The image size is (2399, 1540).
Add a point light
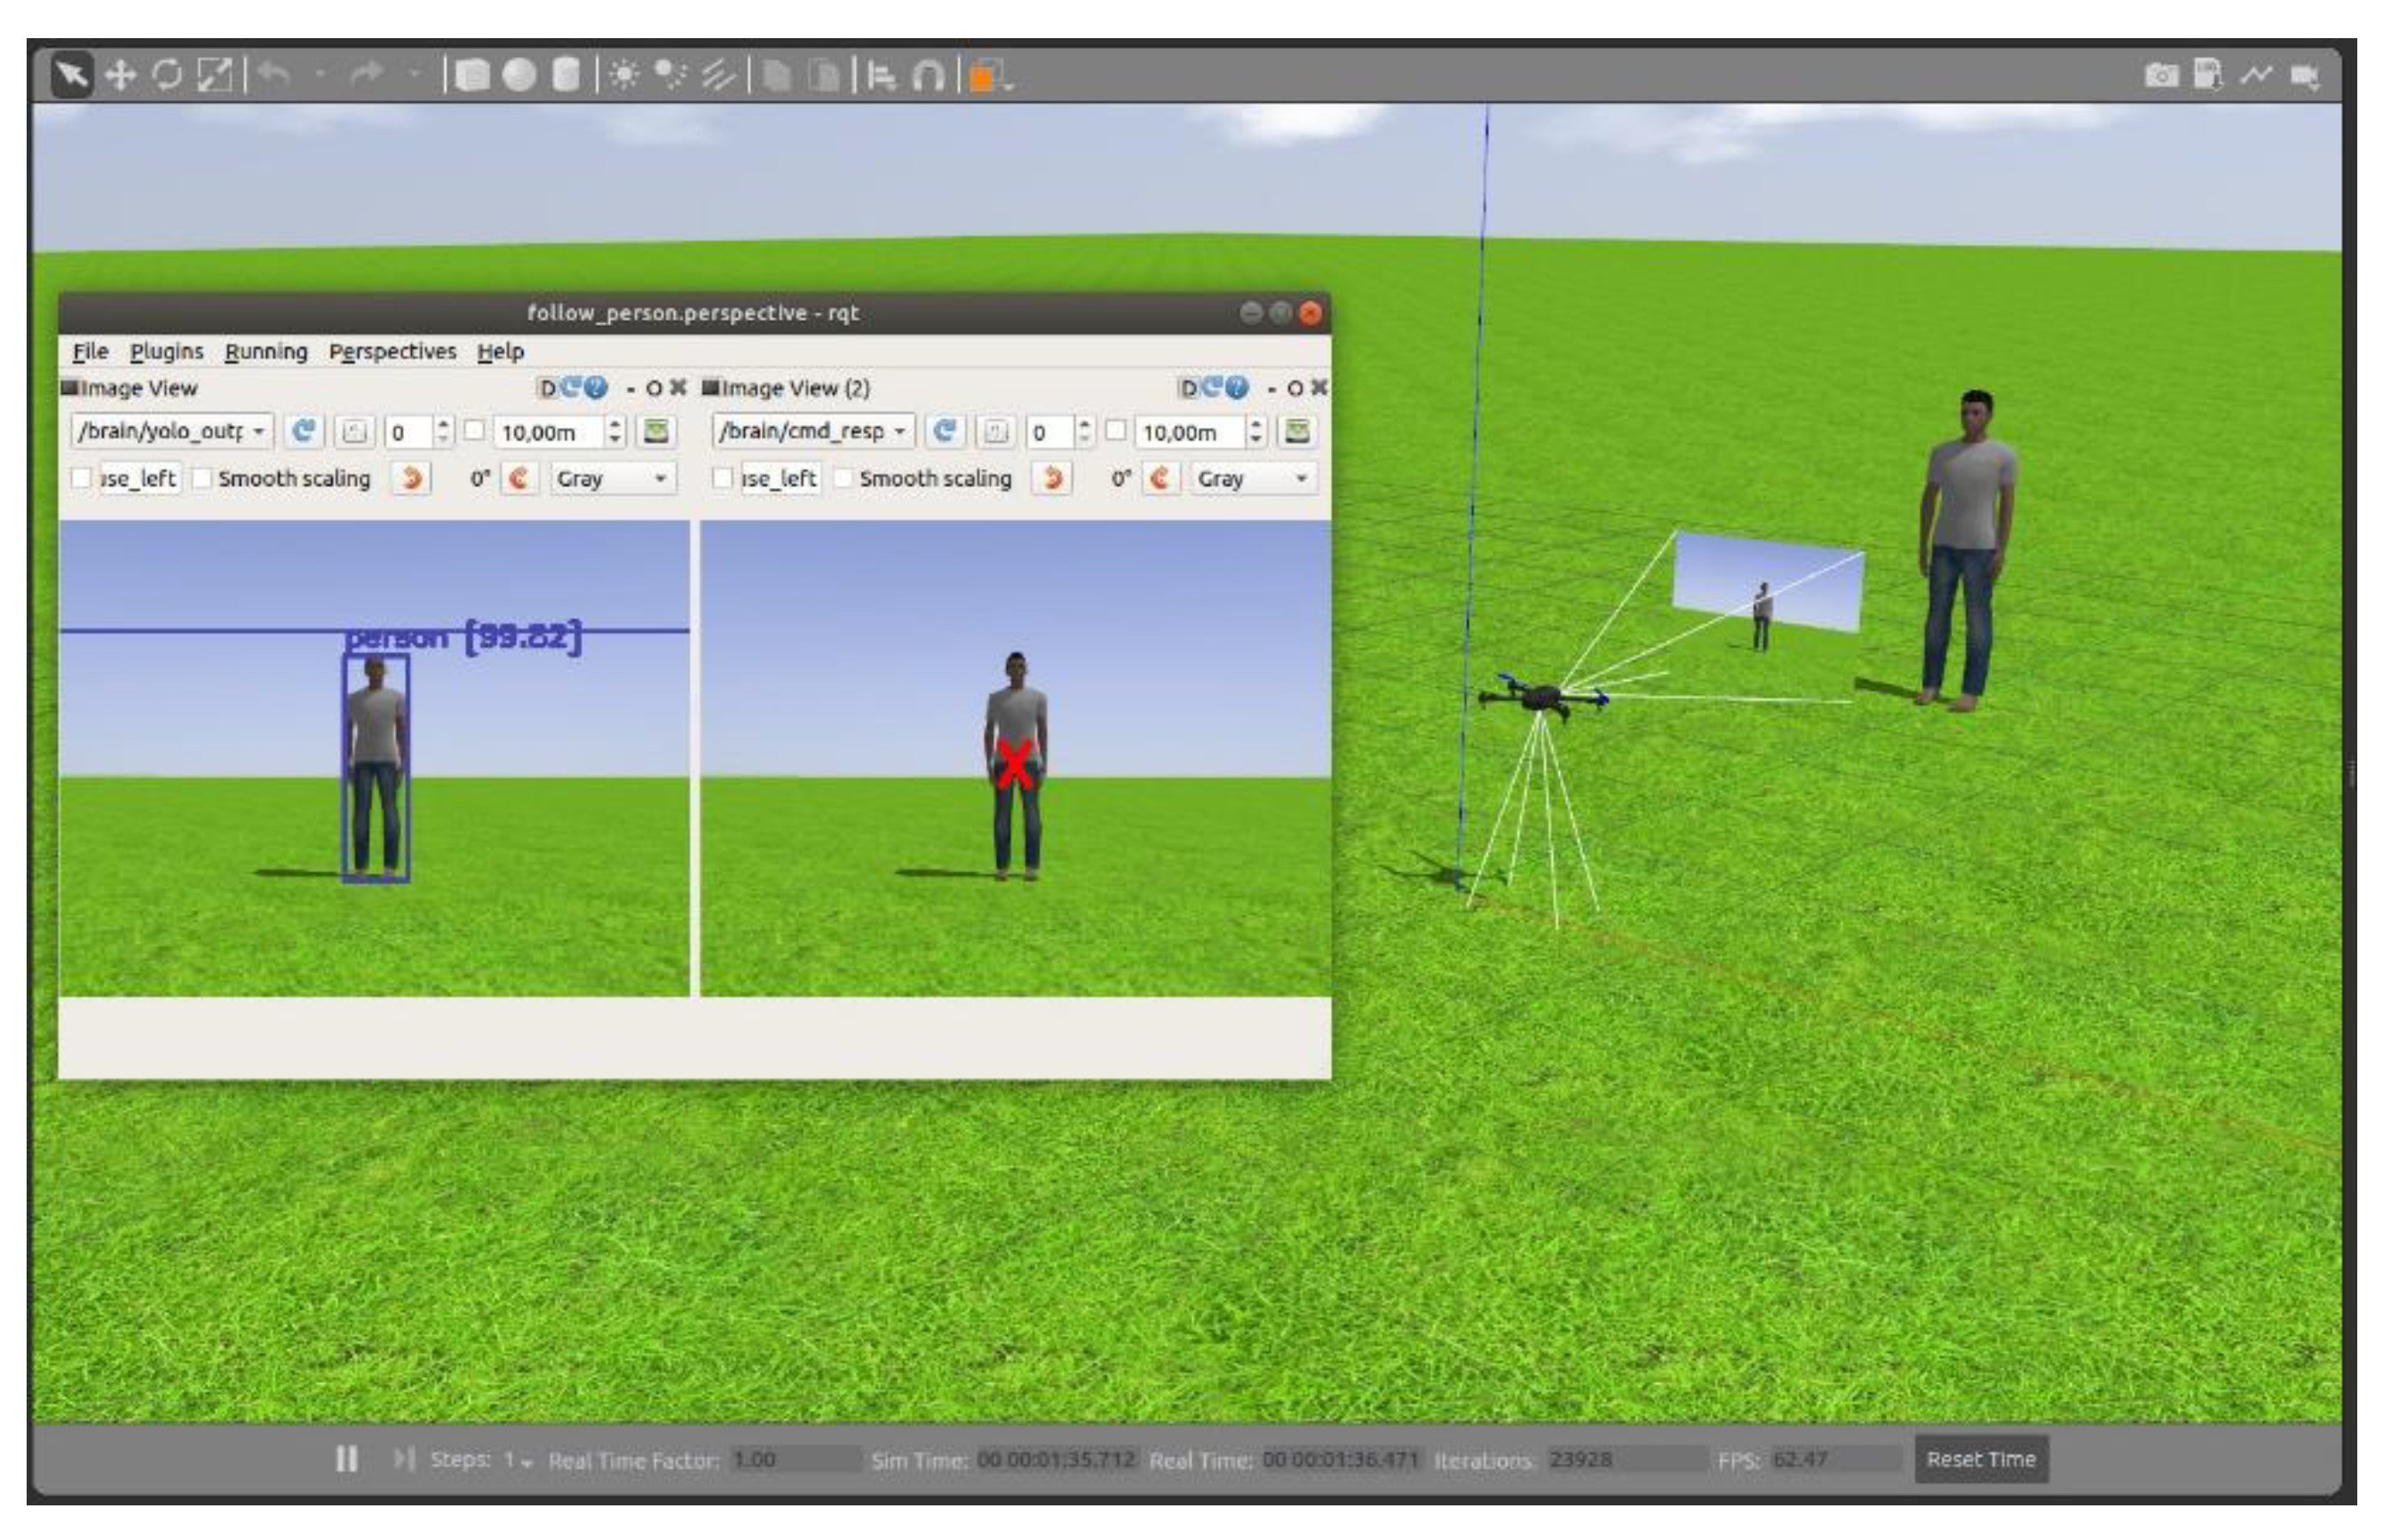pos(624,75)
